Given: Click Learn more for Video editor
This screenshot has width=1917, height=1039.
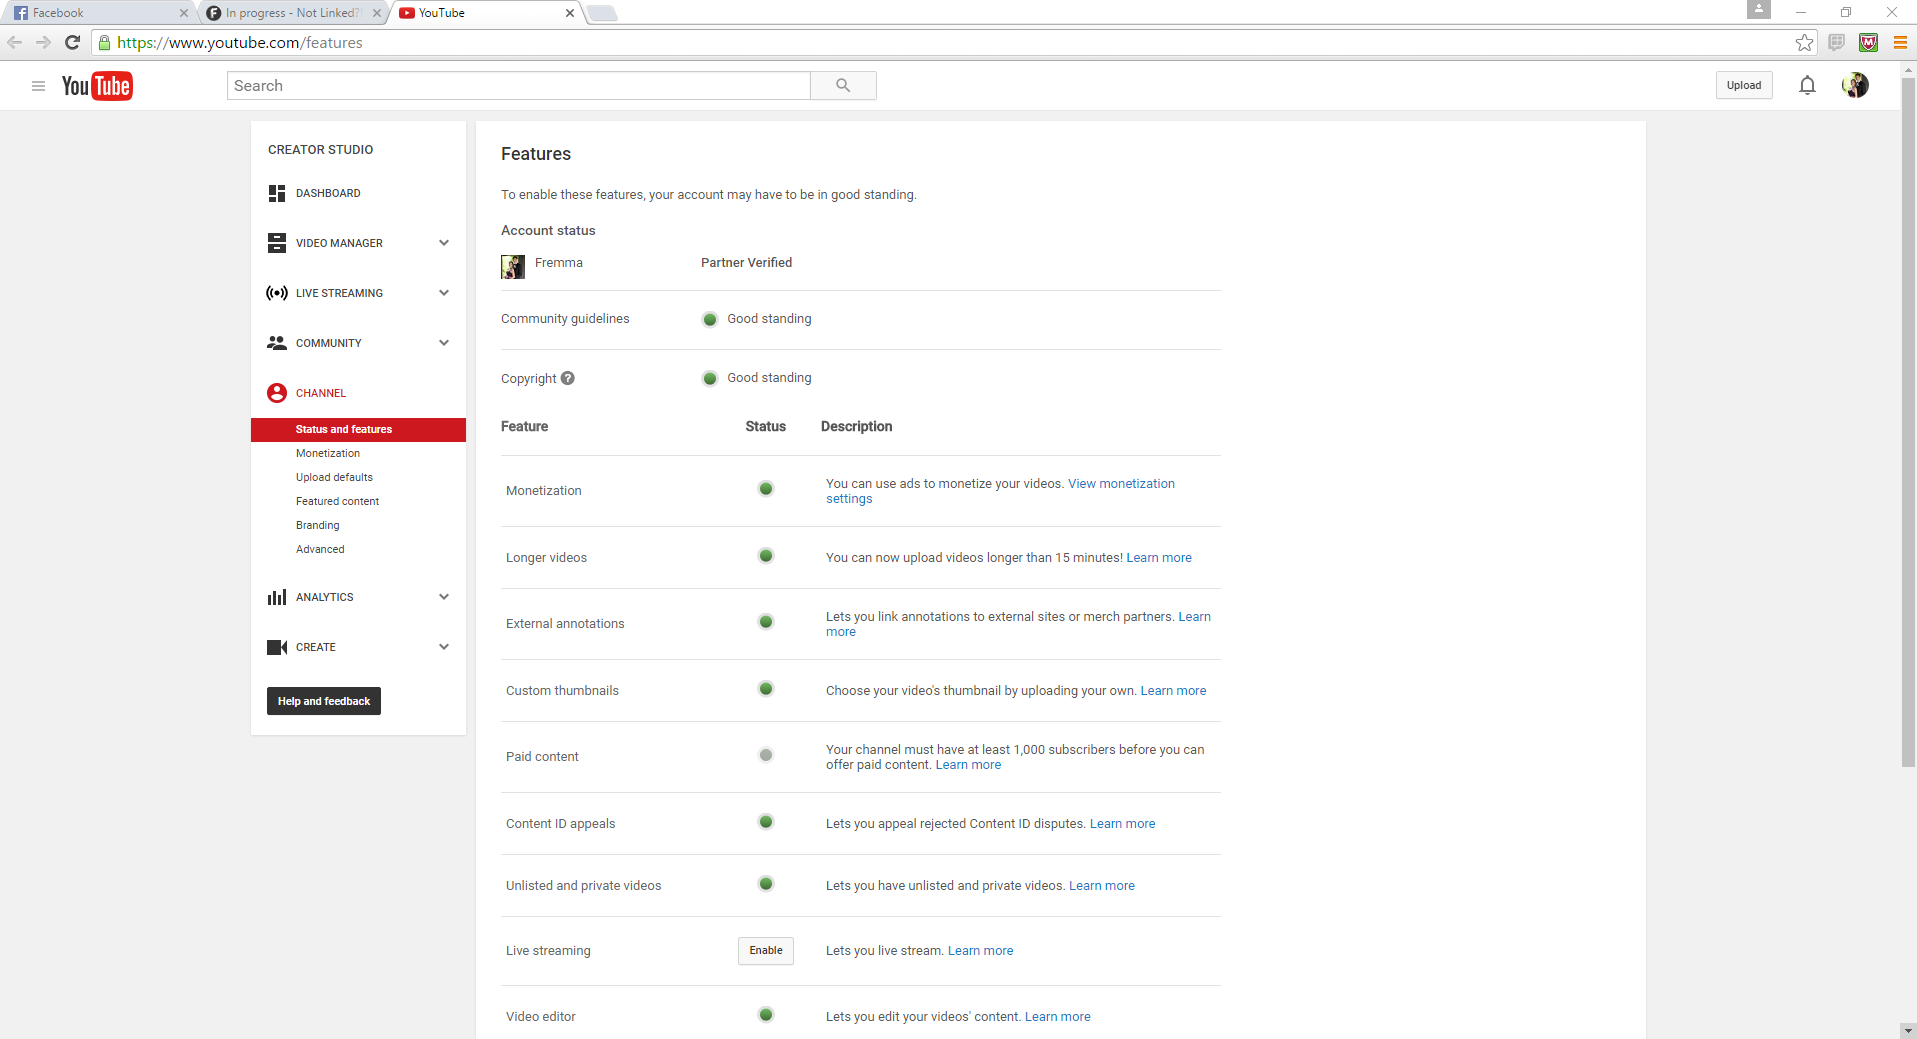Looking at the screenshot, I should (x=1057, y=1017).
